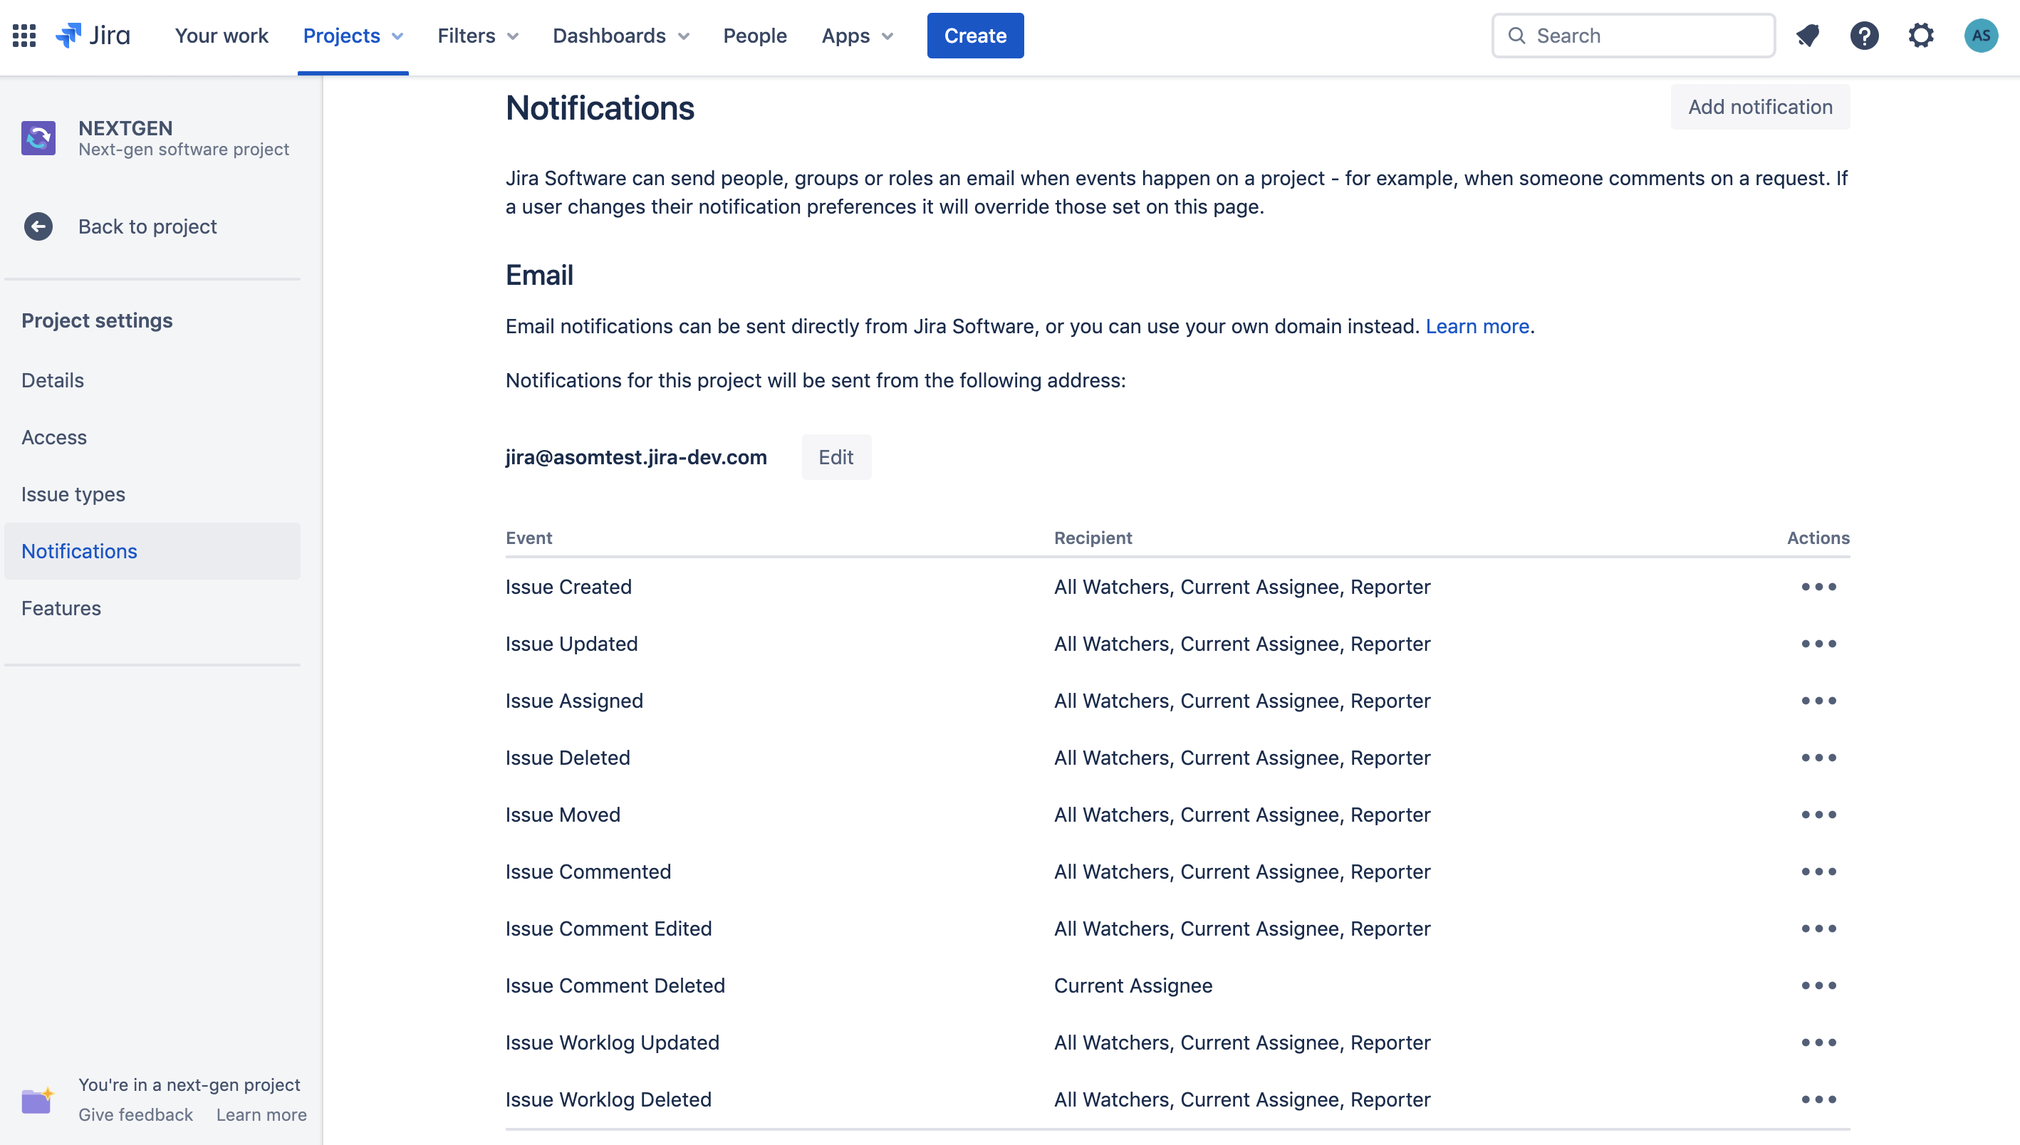Open three-dot menu for Issue Worklog Deleted
The width and height of the screenshot is (2020, 1145).
tap(1818, 1100)
